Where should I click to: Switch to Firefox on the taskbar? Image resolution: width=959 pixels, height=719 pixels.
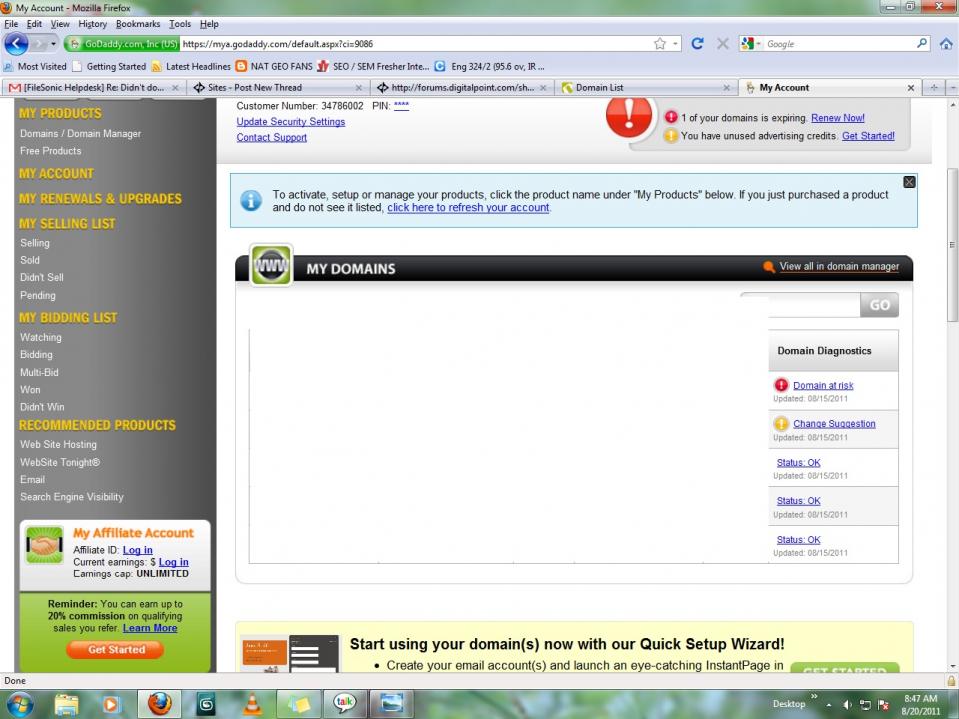(159, 704)
